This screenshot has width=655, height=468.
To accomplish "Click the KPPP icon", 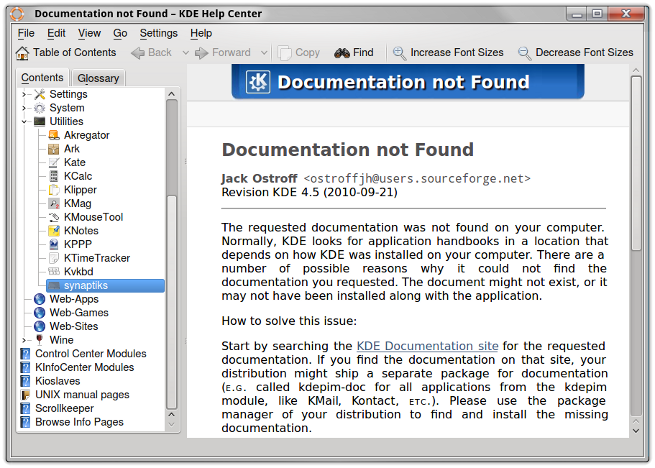I will click(x=54, y=244).
